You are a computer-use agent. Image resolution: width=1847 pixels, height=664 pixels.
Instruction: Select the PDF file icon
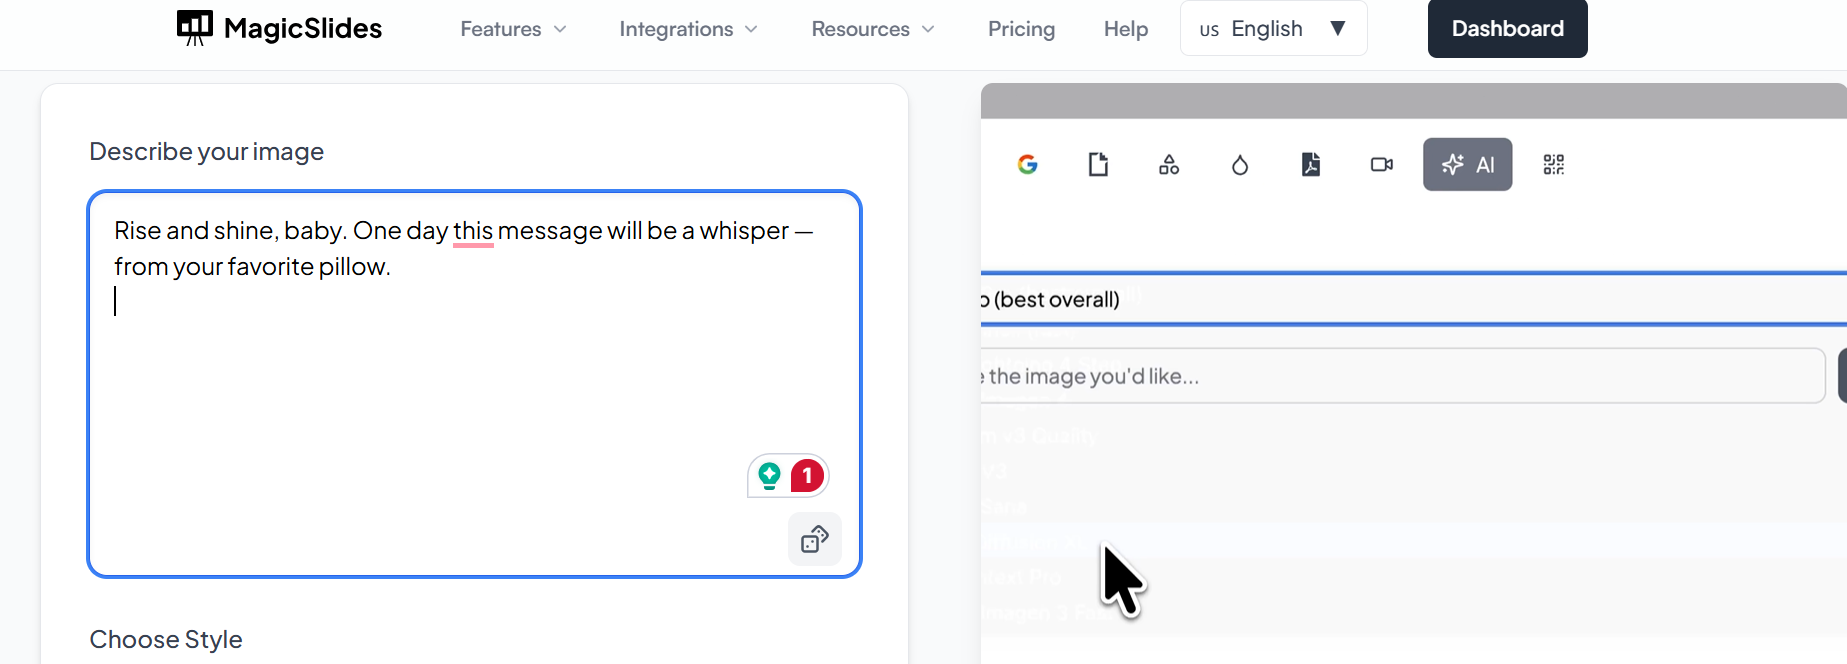pyautogui.click(x=1311, y=165)
